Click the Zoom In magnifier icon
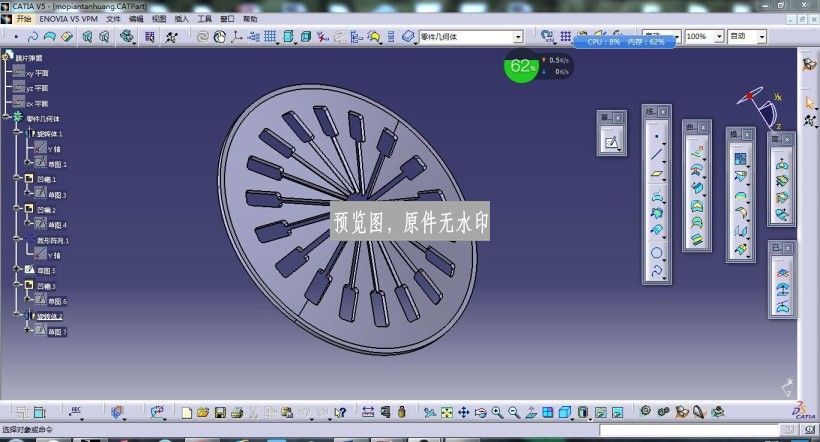The image size is (820, 442). pos(497,413)
